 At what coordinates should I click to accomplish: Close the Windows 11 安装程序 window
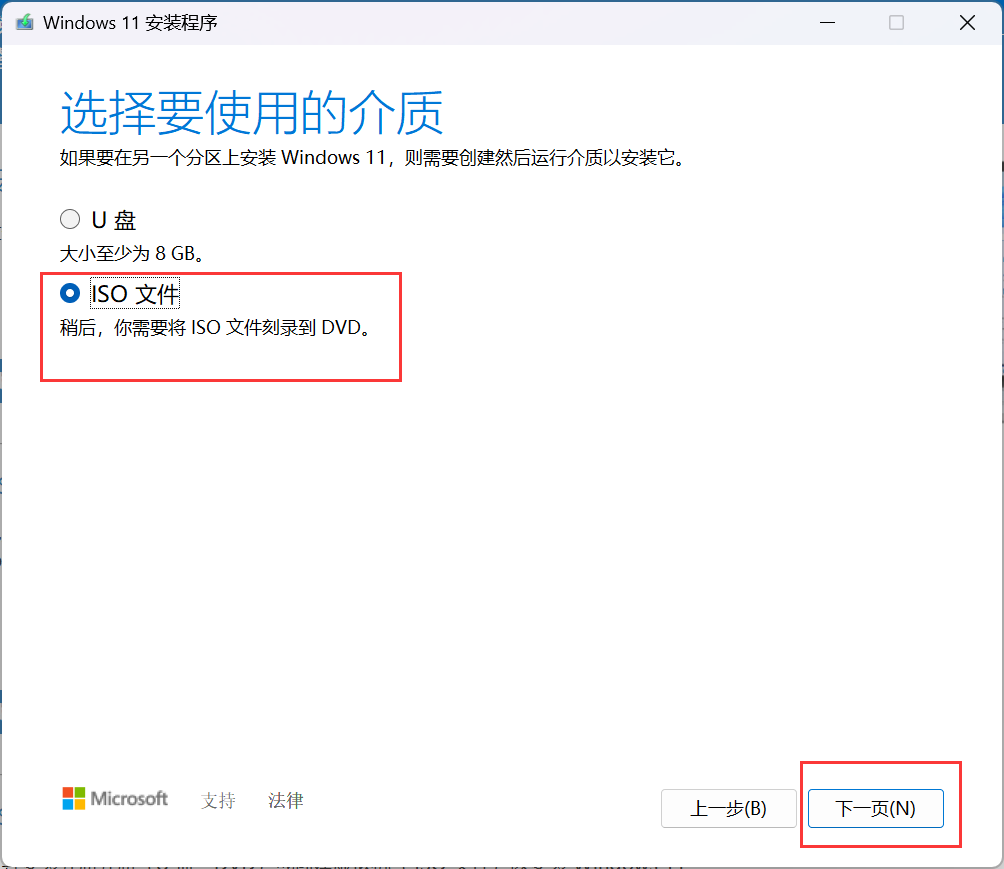967,22
